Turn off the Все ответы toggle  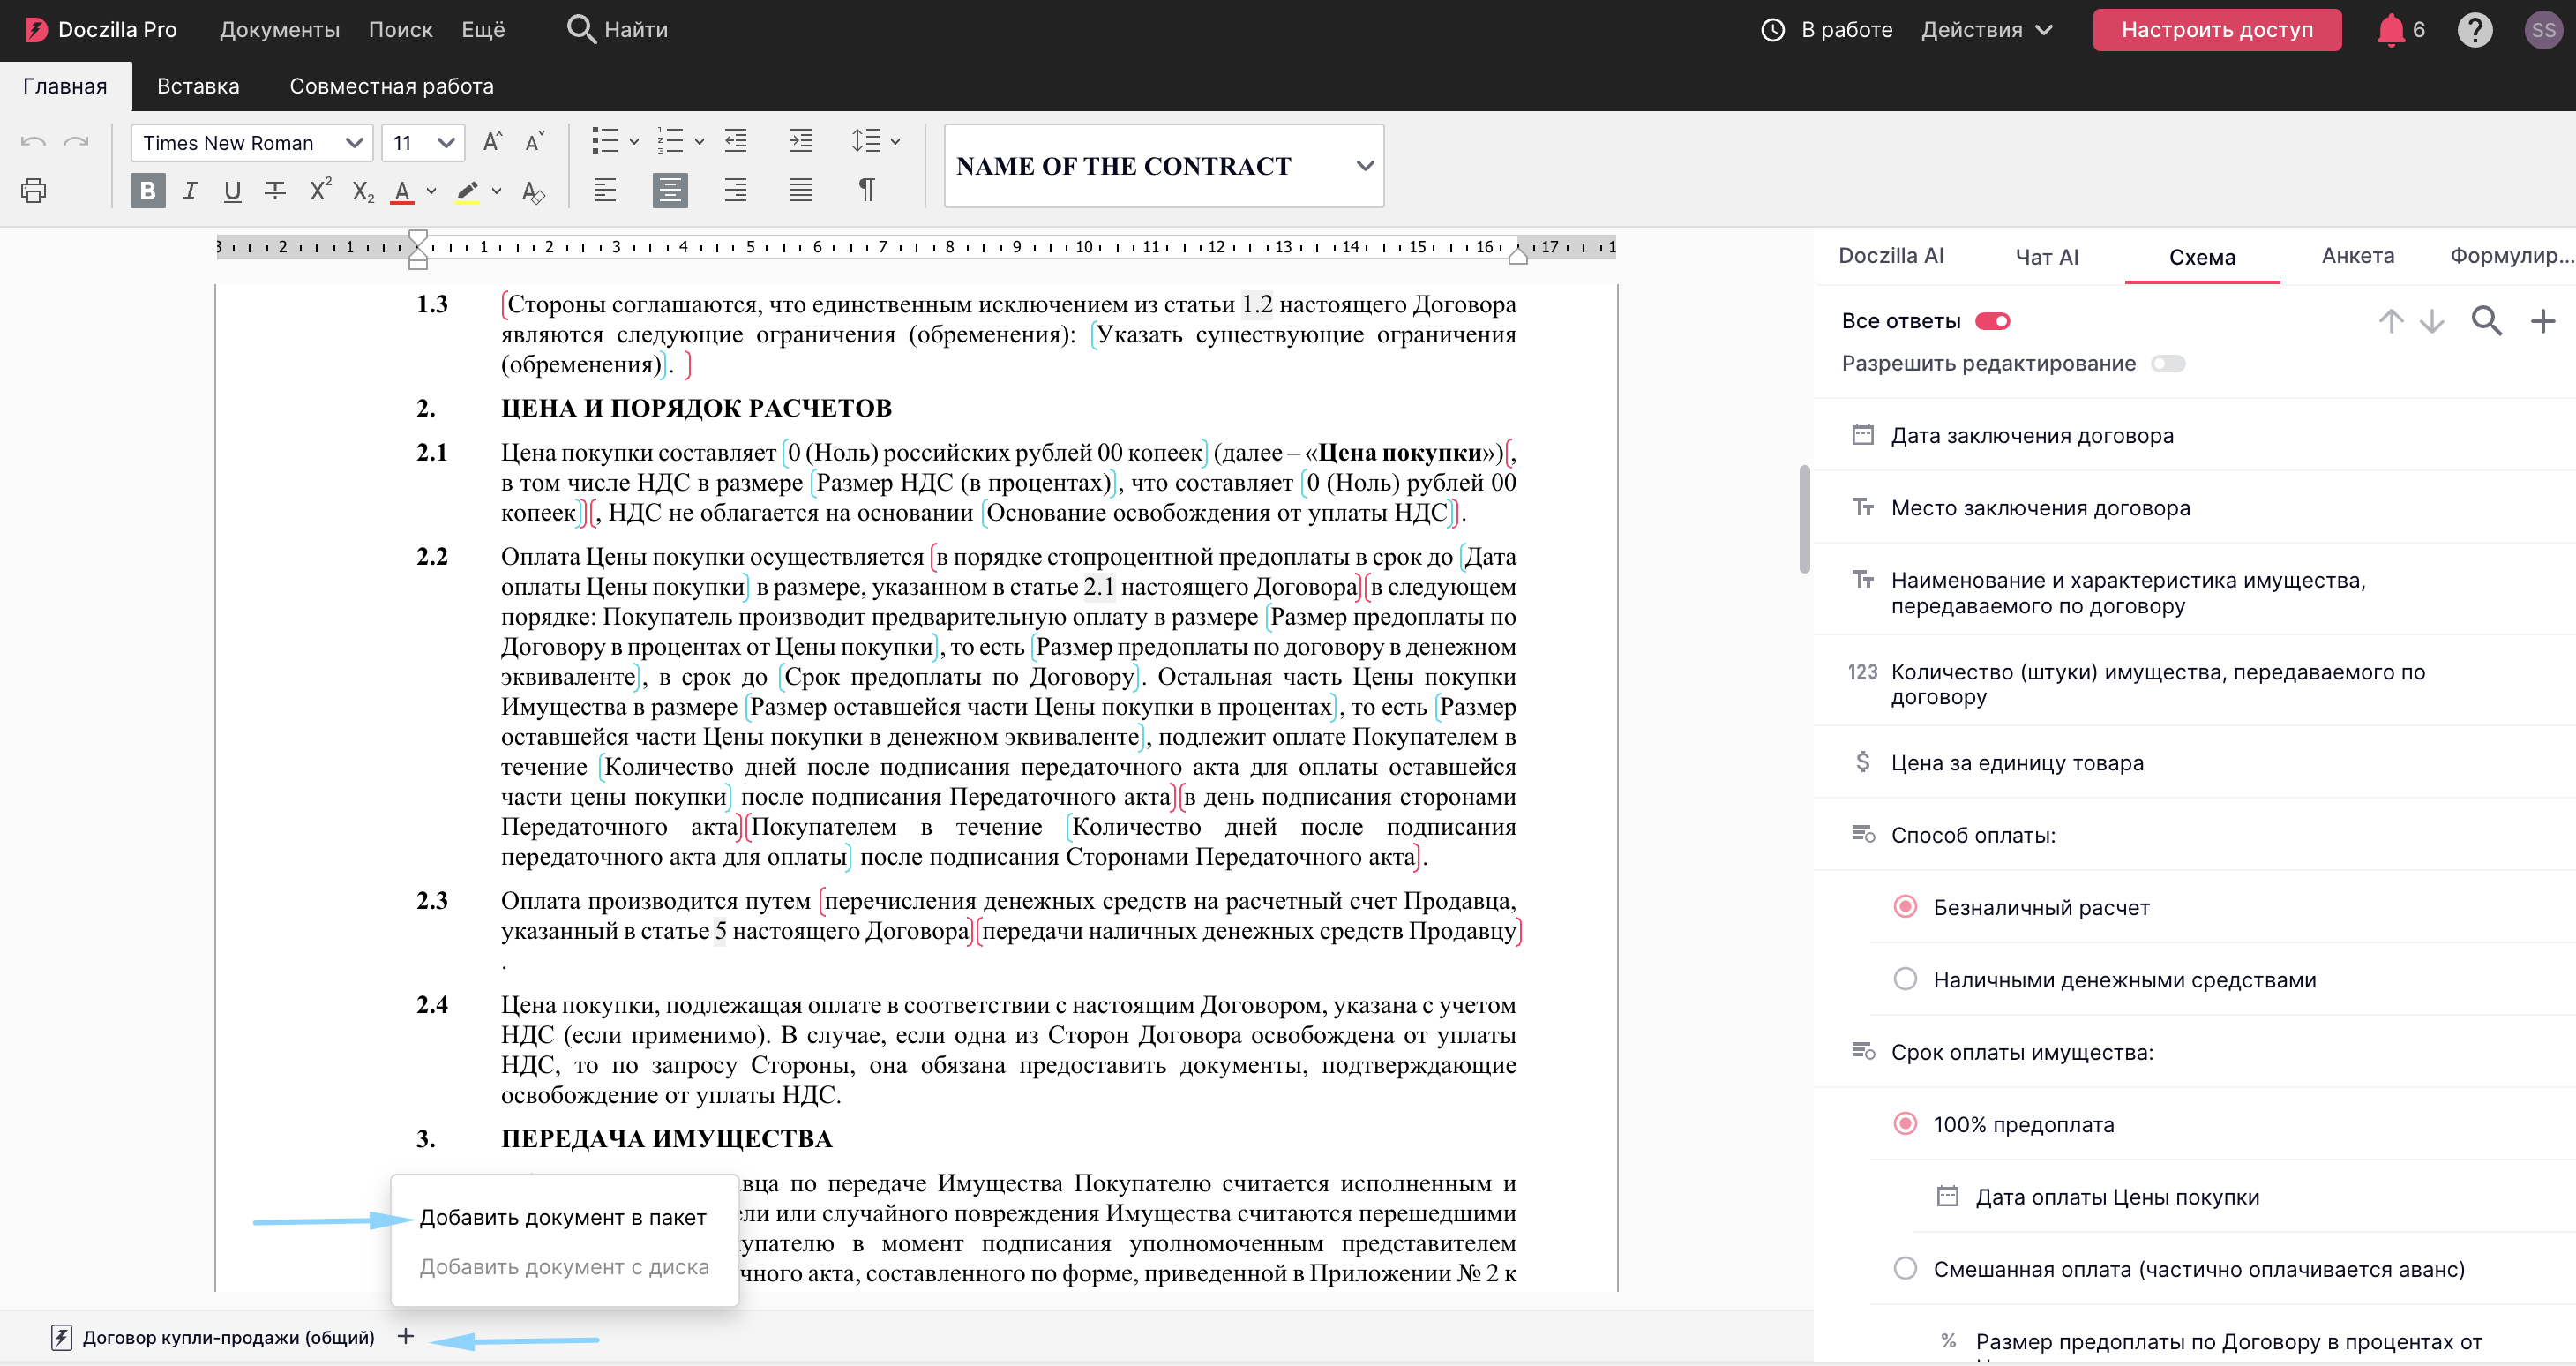[x=1992, y=321]
